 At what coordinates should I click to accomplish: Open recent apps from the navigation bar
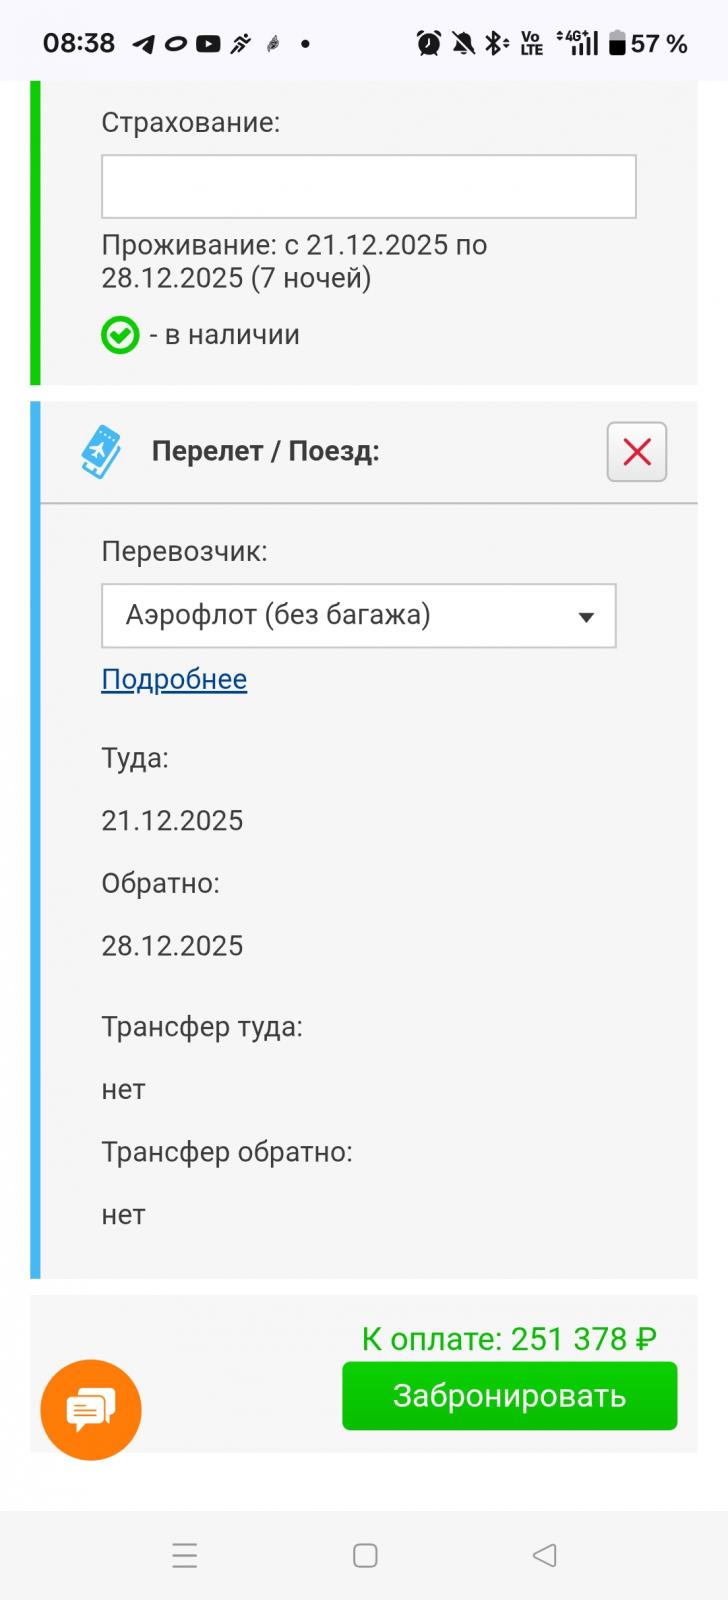tap(185, 1555)
